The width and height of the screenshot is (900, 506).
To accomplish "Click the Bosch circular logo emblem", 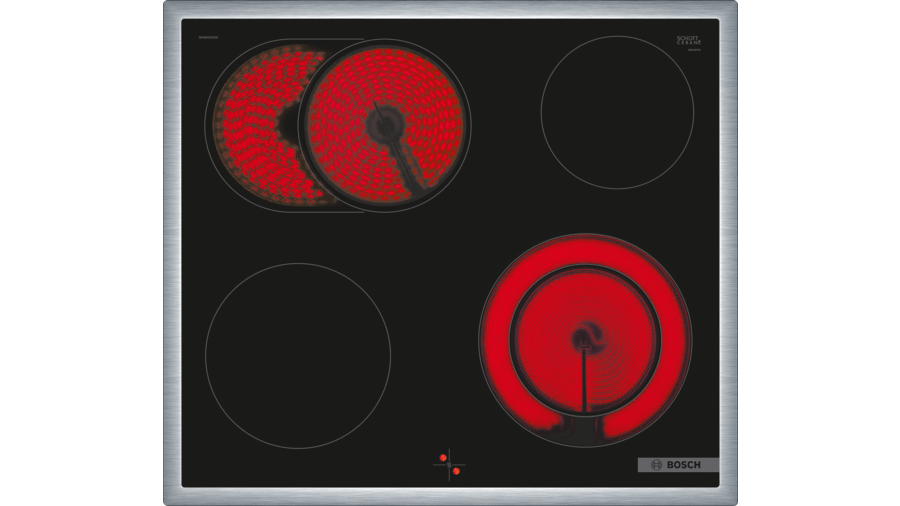I will [657, 465].
